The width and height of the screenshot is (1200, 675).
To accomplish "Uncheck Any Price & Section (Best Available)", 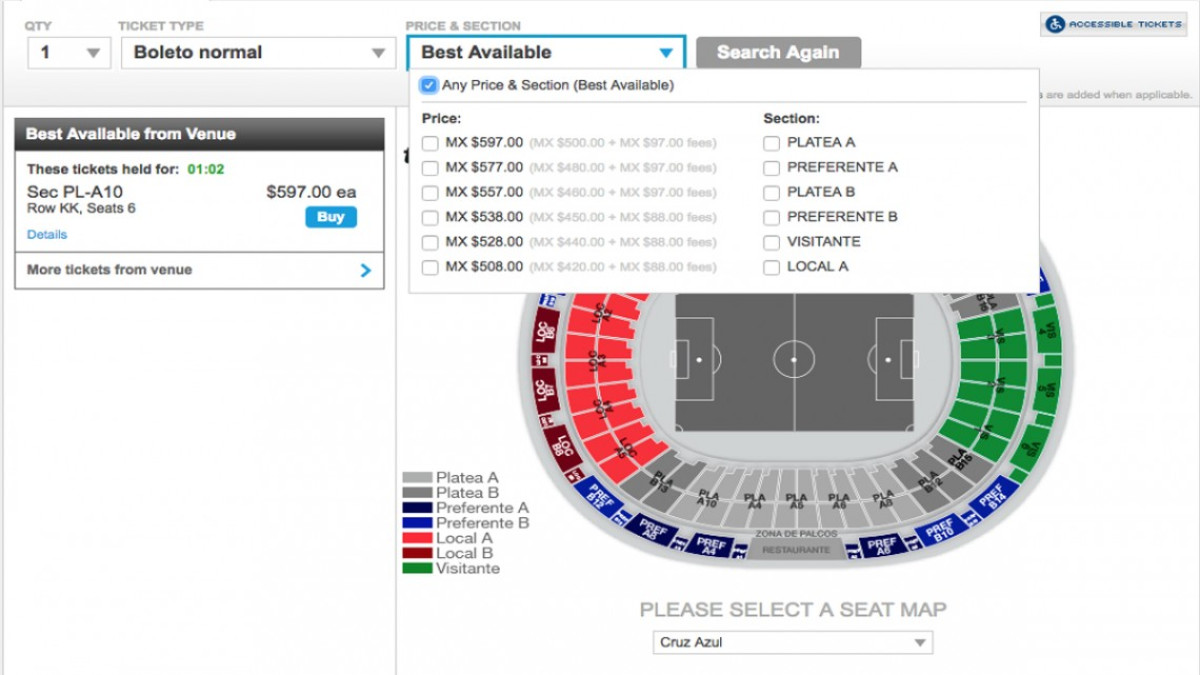I will pyautogui.click(x=429, y=85).
